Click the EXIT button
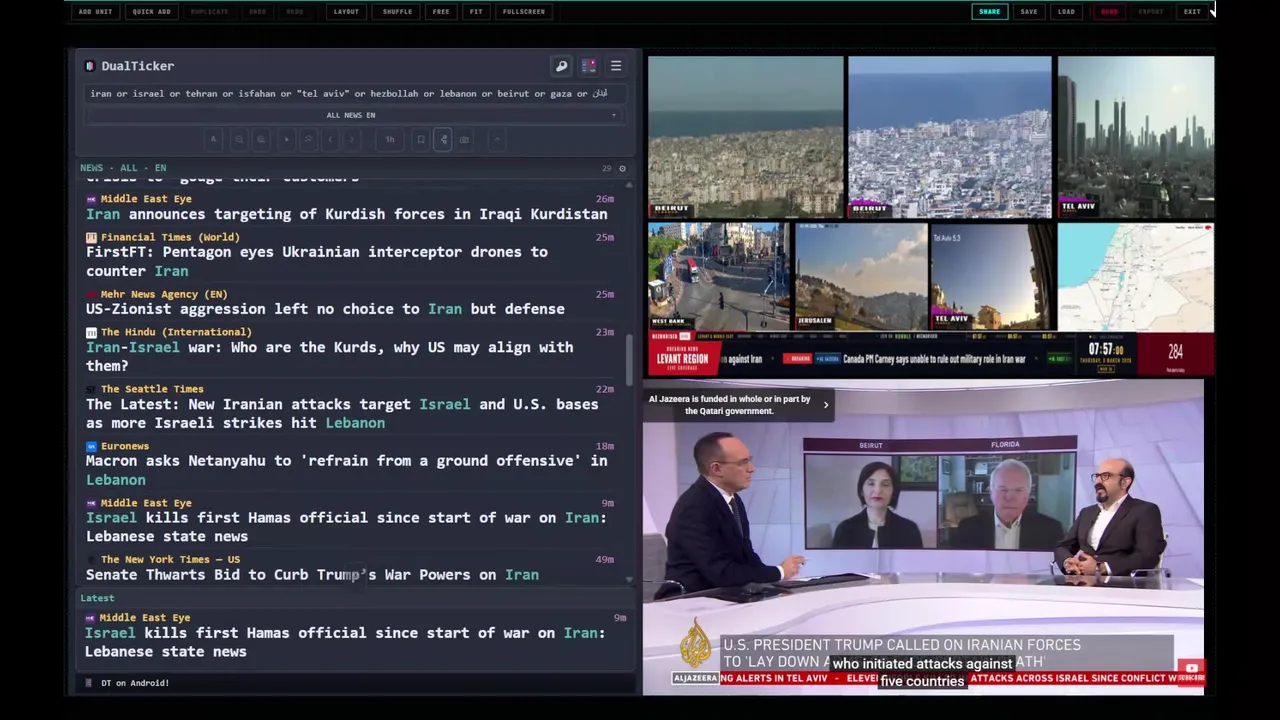The image size is (1280, 720). [x=1192, y=12]
